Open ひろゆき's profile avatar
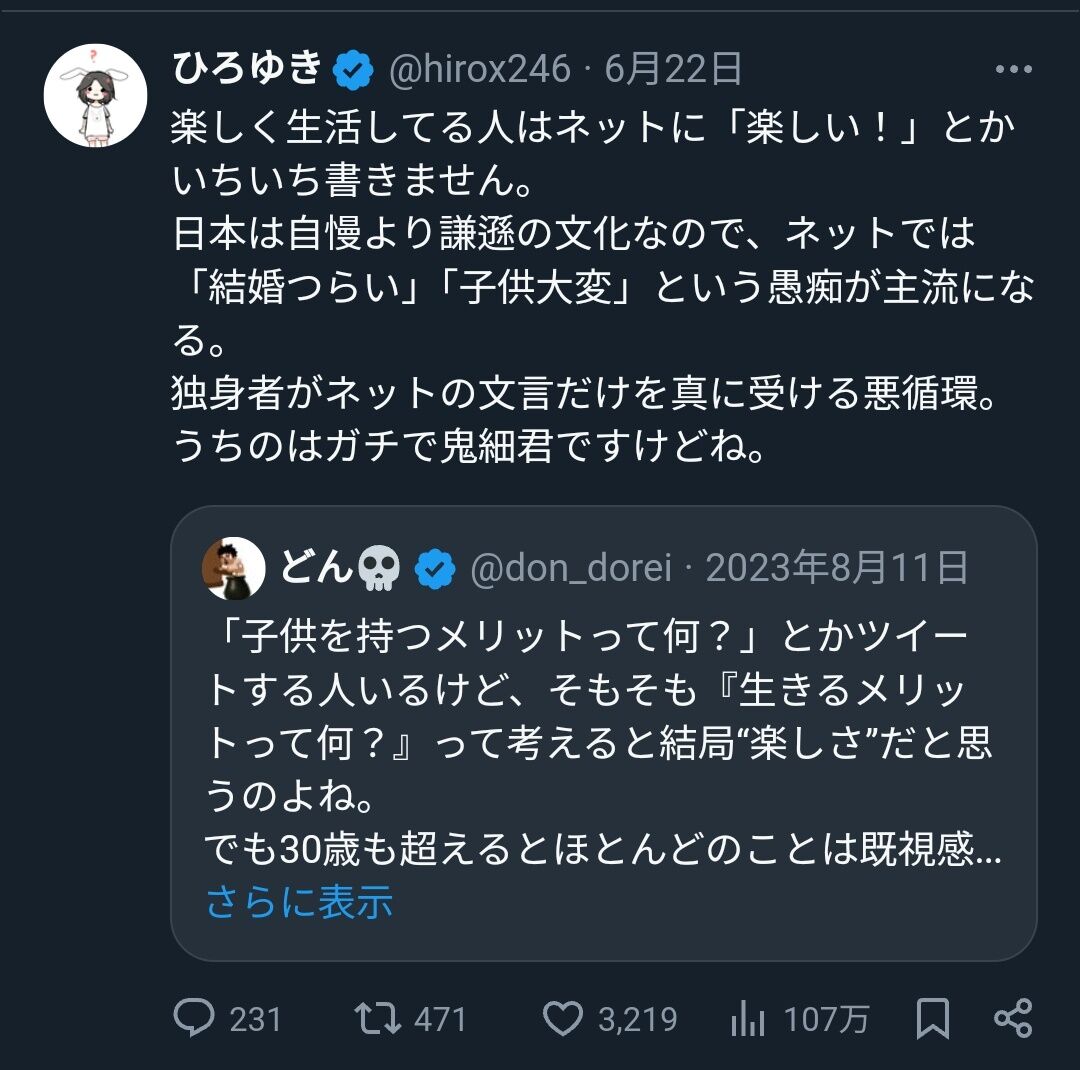 click(95, 96)
